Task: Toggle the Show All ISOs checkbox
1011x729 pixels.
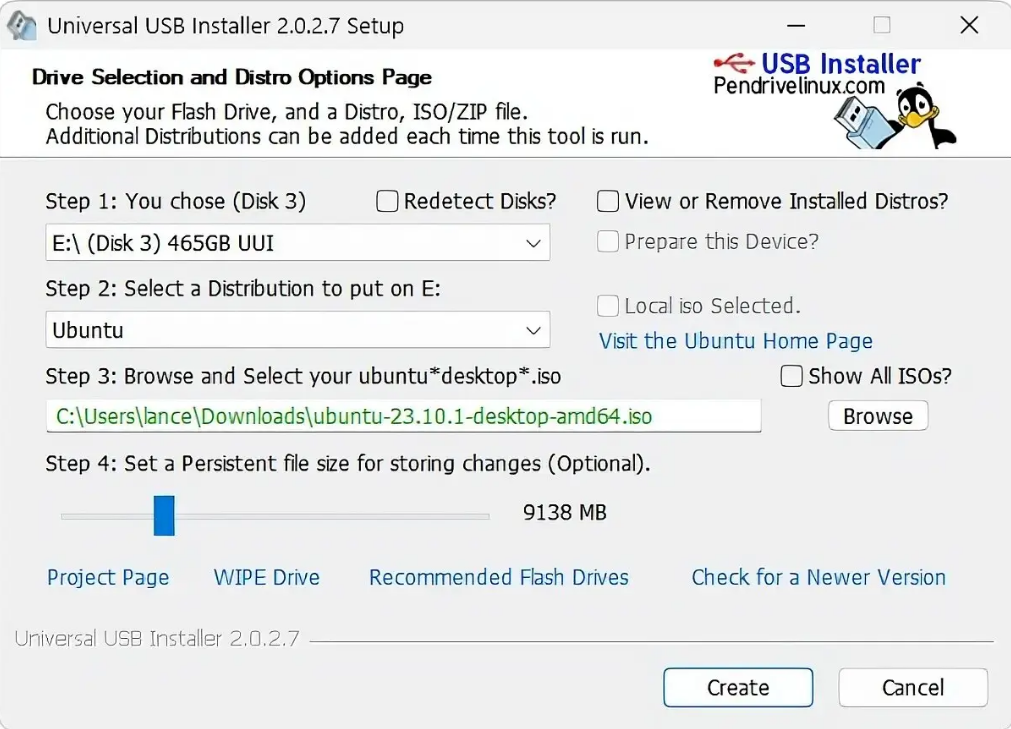Action: pyautogui.click(x=791, y=376)
